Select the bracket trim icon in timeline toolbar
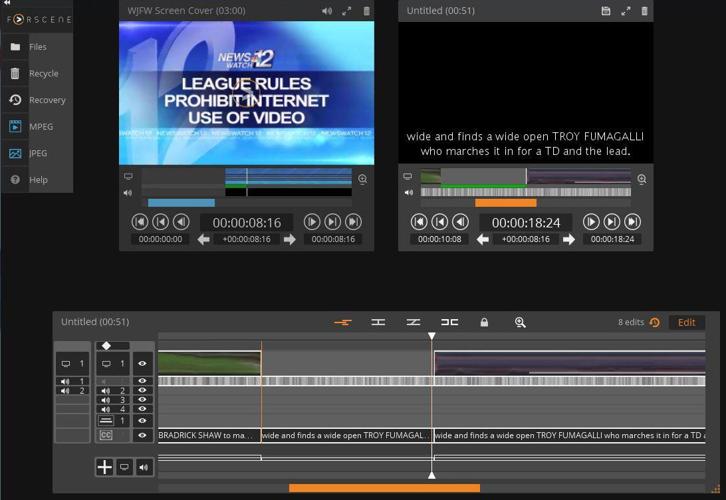Viewport: 726px width, 500px height. tap(449, 322)
